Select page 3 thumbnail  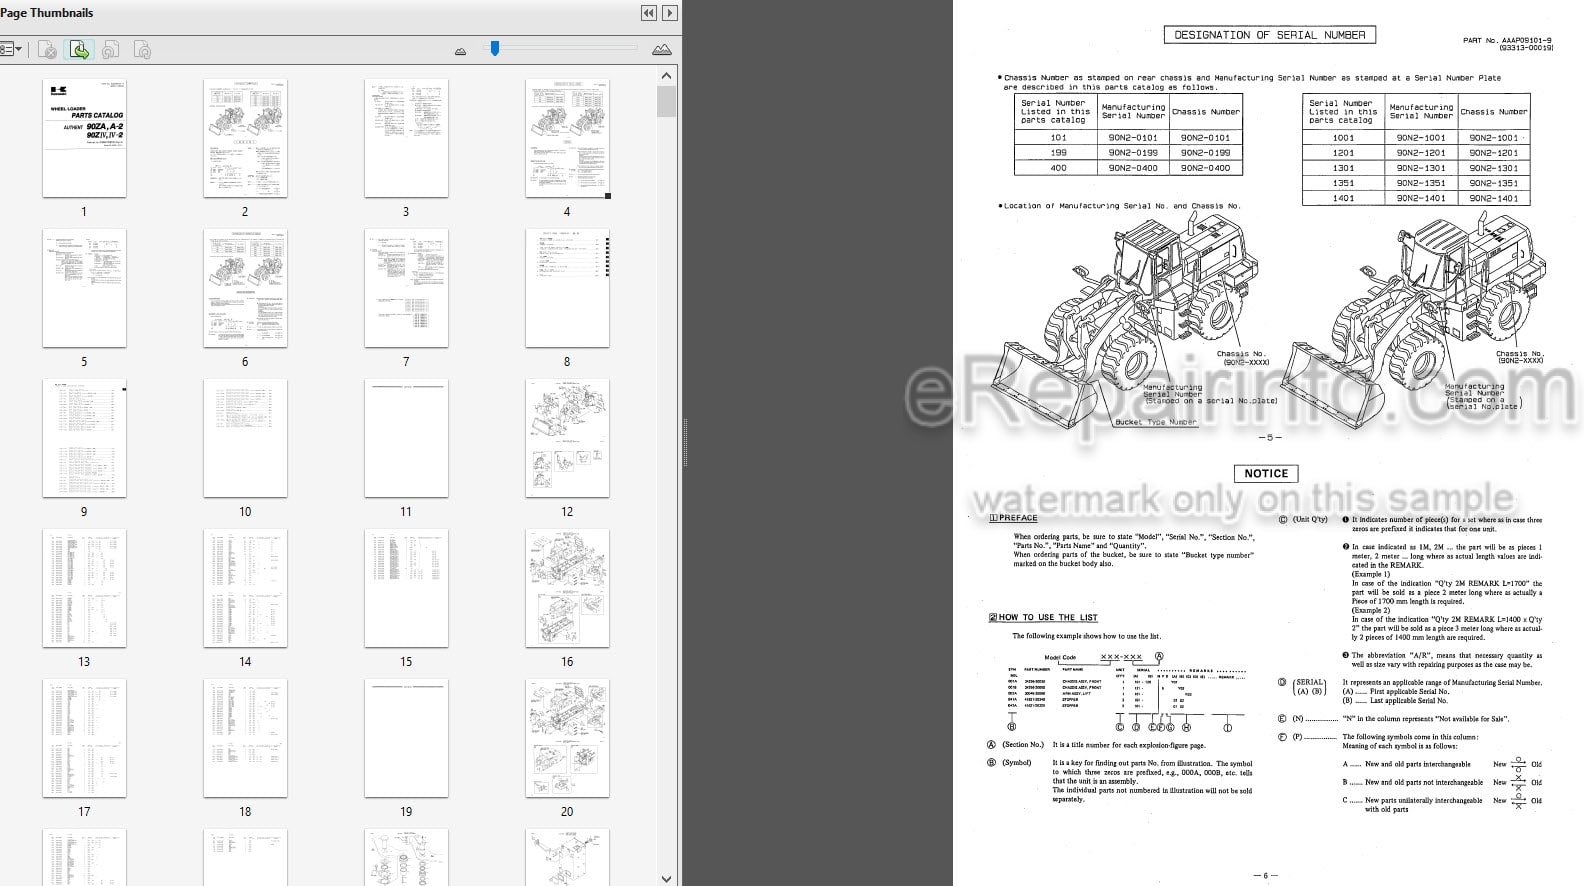[x=406, y=138]
